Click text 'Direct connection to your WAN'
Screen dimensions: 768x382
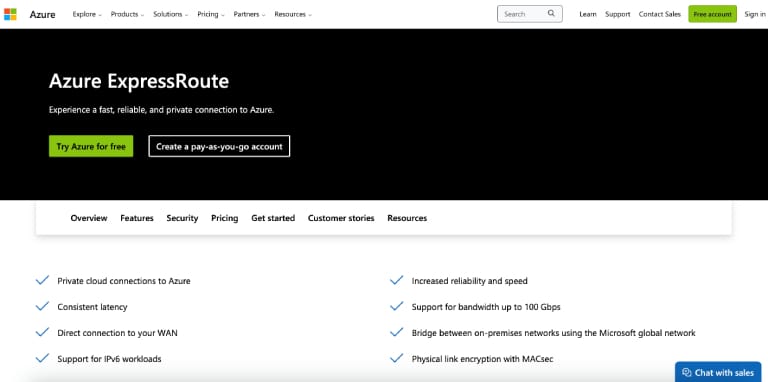coord(118,333)
